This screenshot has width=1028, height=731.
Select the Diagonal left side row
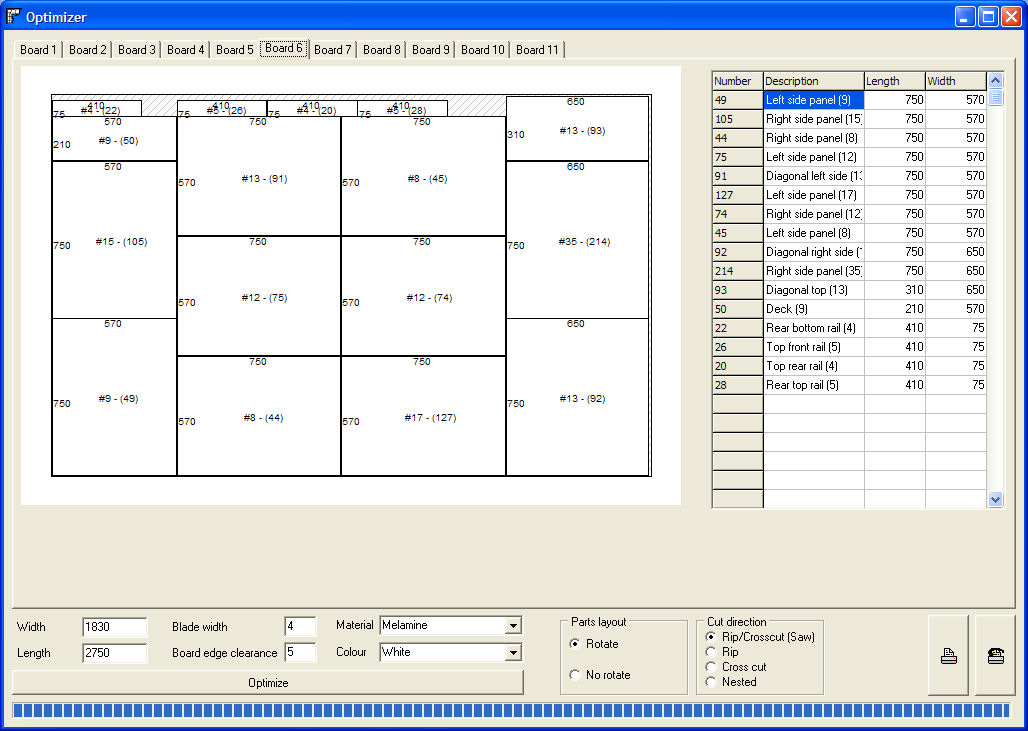848,176
